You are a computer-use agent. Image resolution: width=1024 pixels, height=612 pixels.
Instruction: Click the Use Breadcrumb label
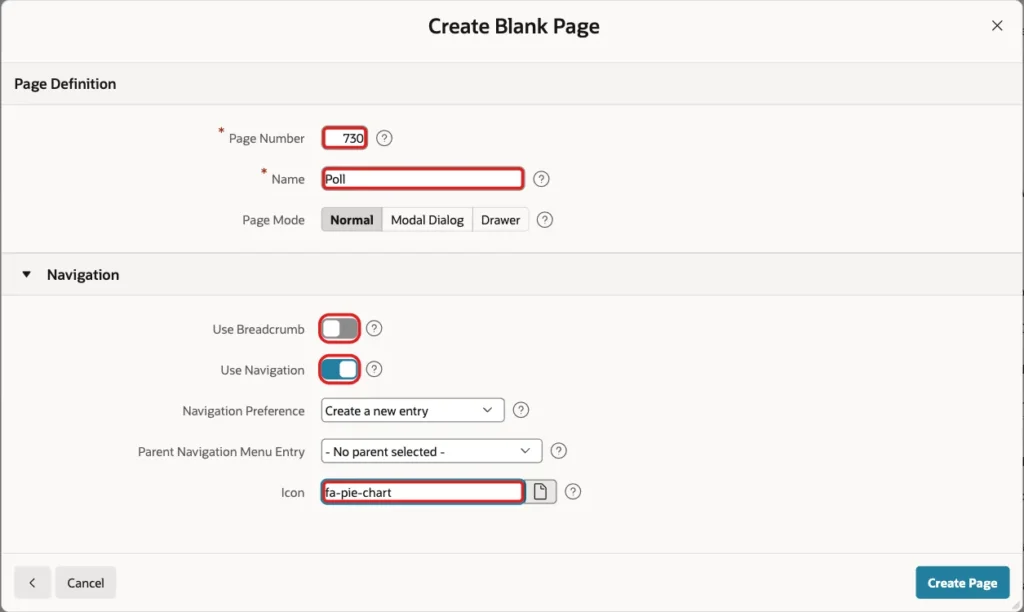point(259,329)
